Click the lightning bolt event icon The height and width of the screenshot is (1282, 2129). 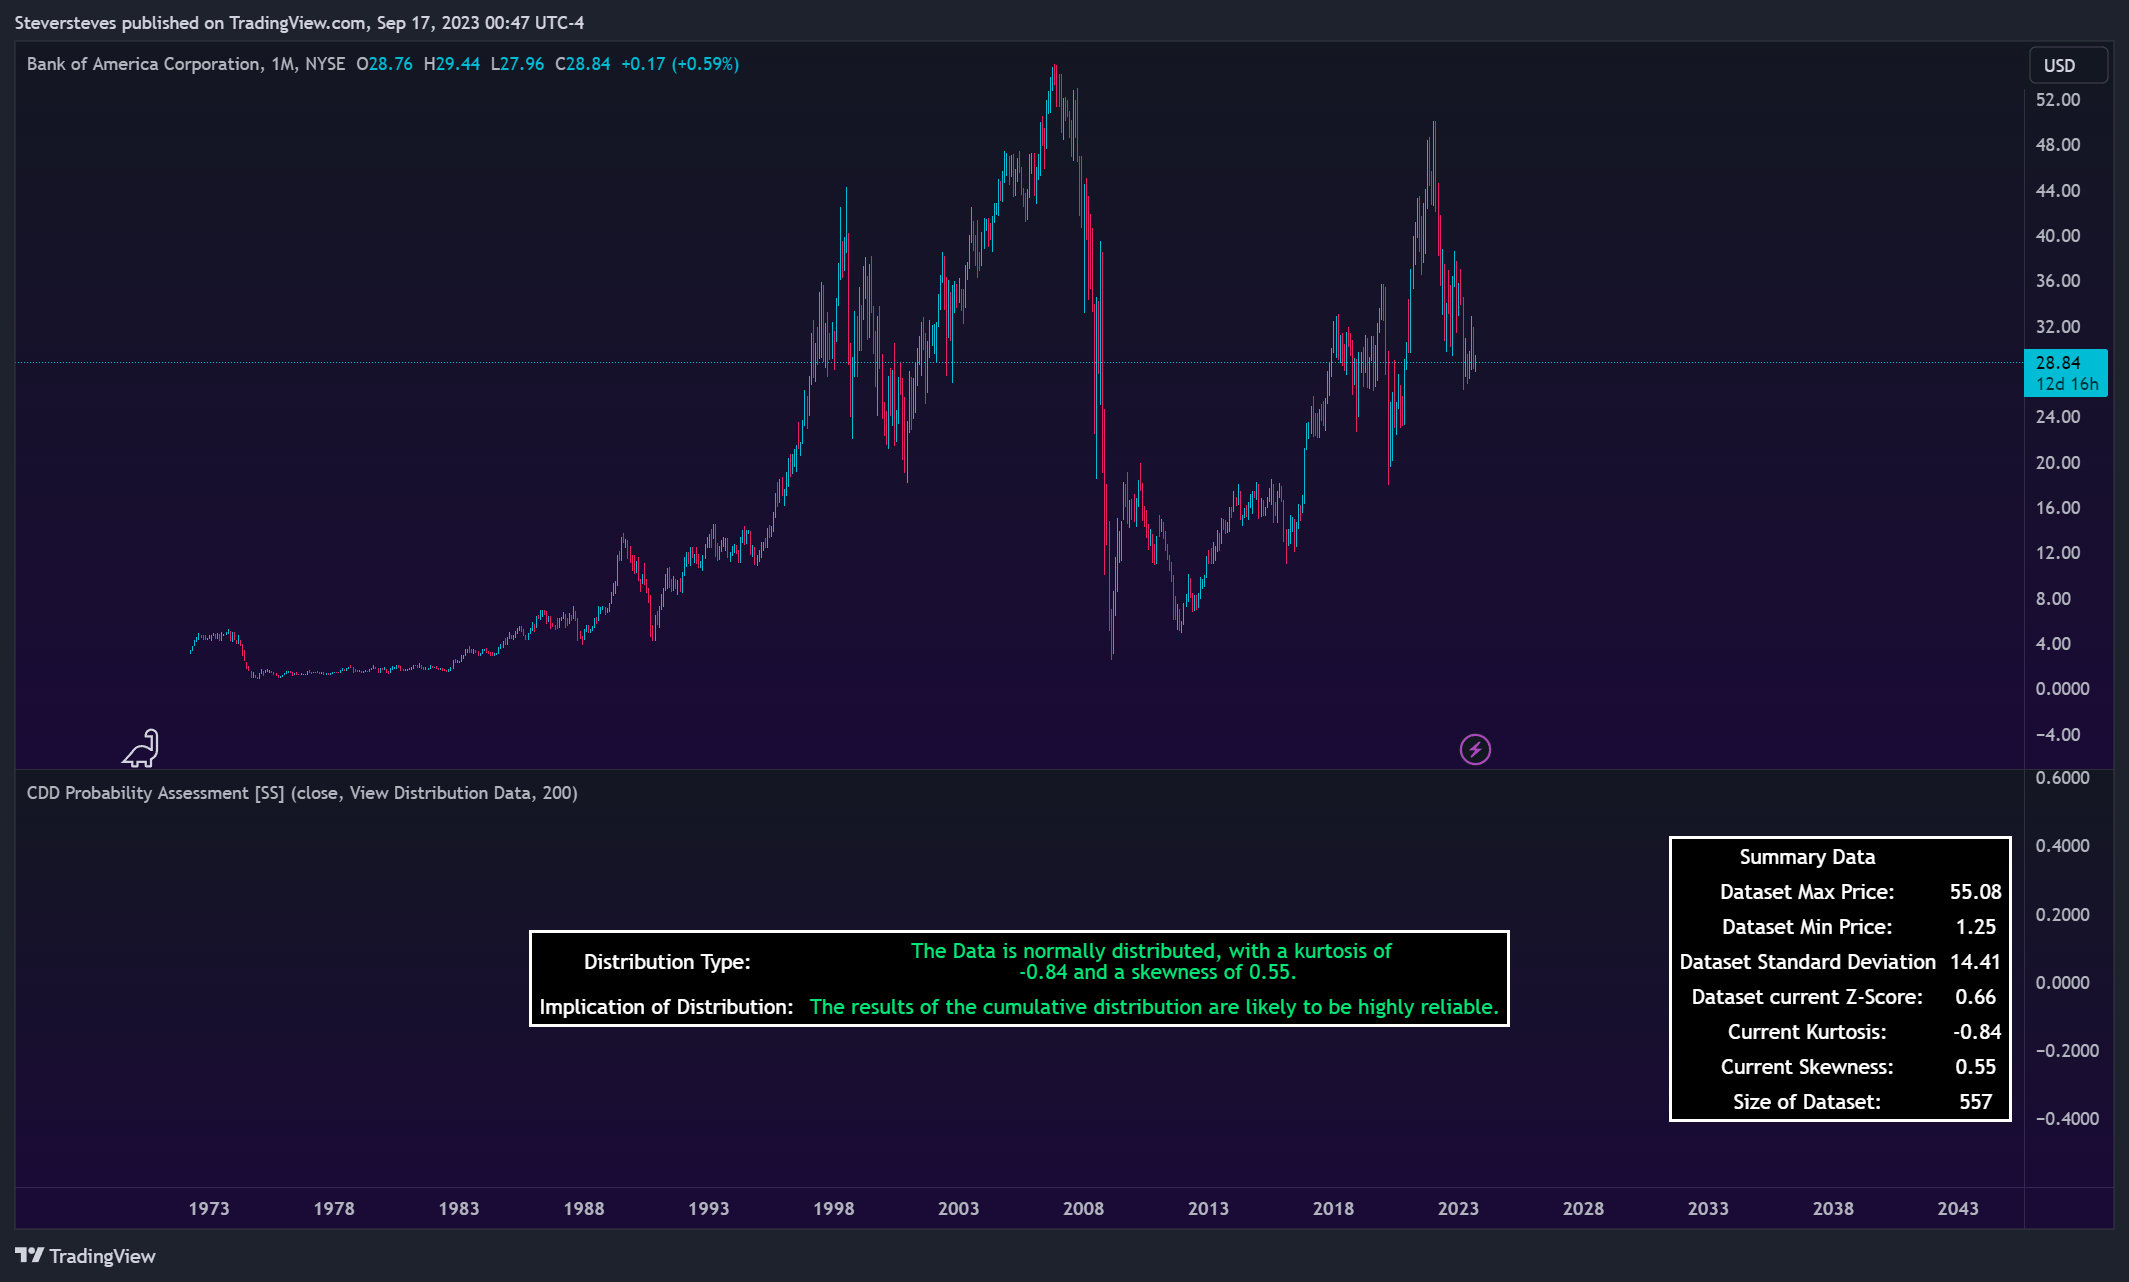click(1475, 749)
